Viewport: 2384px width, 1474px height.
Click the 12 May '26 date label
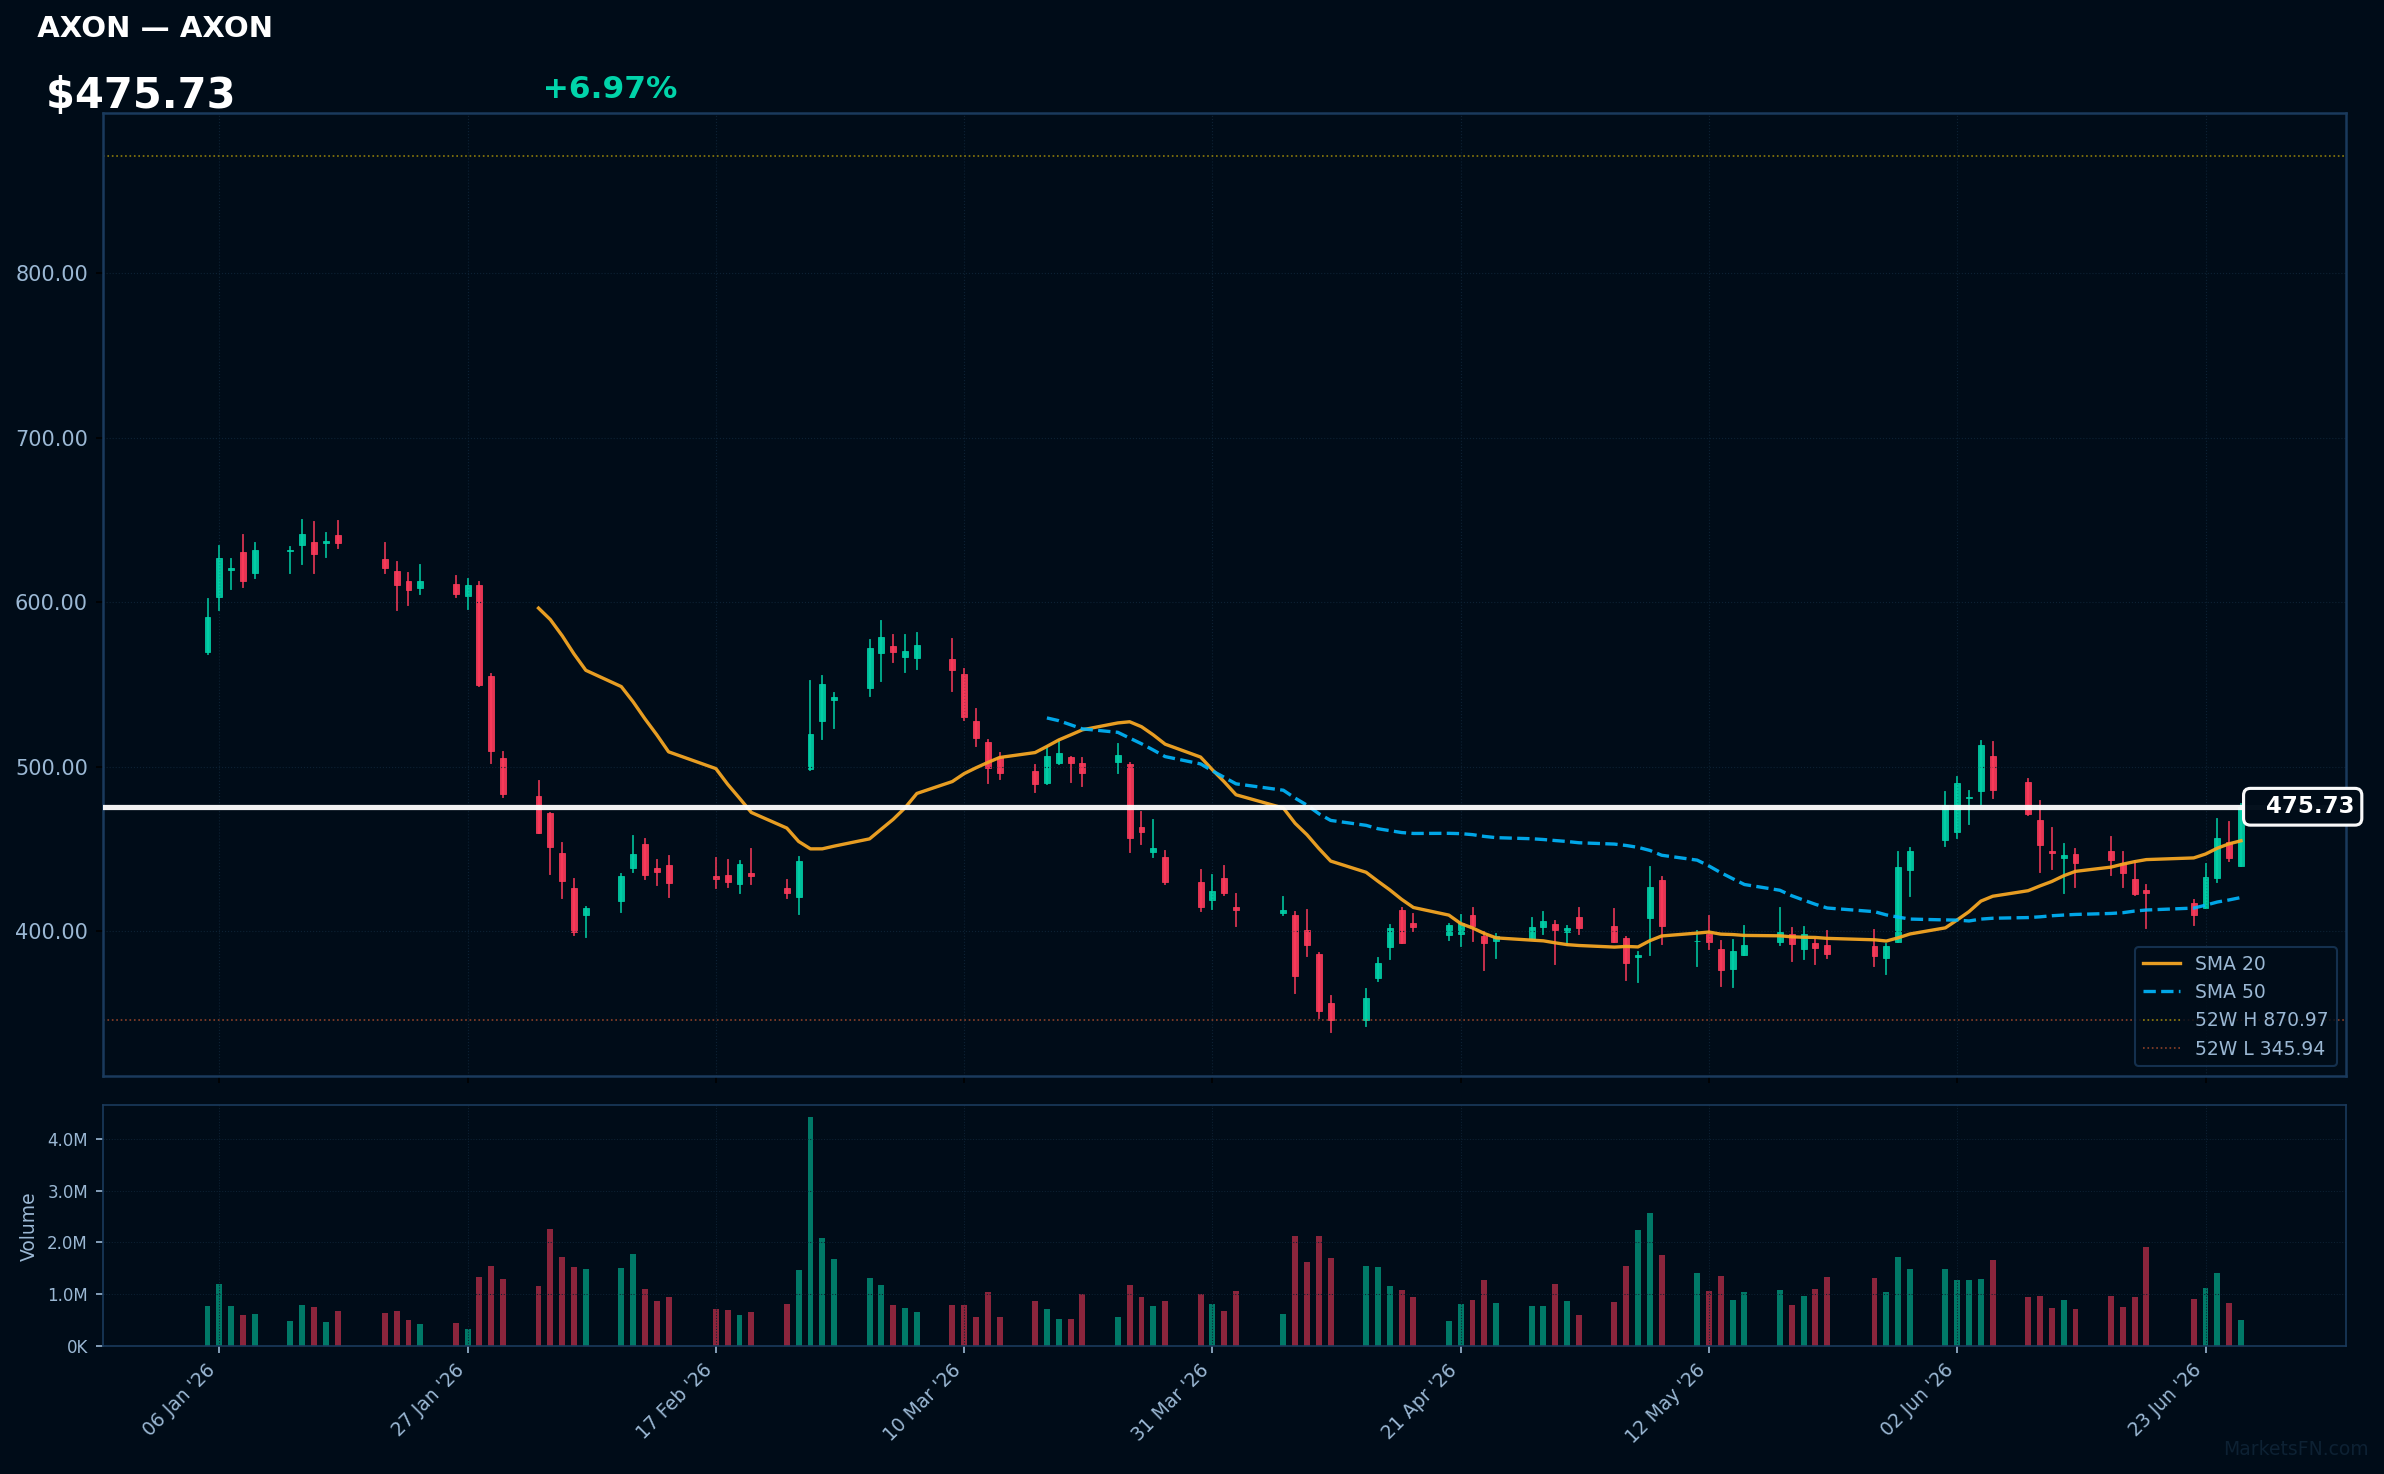pyautogui.click(x=1665, y=1402)
